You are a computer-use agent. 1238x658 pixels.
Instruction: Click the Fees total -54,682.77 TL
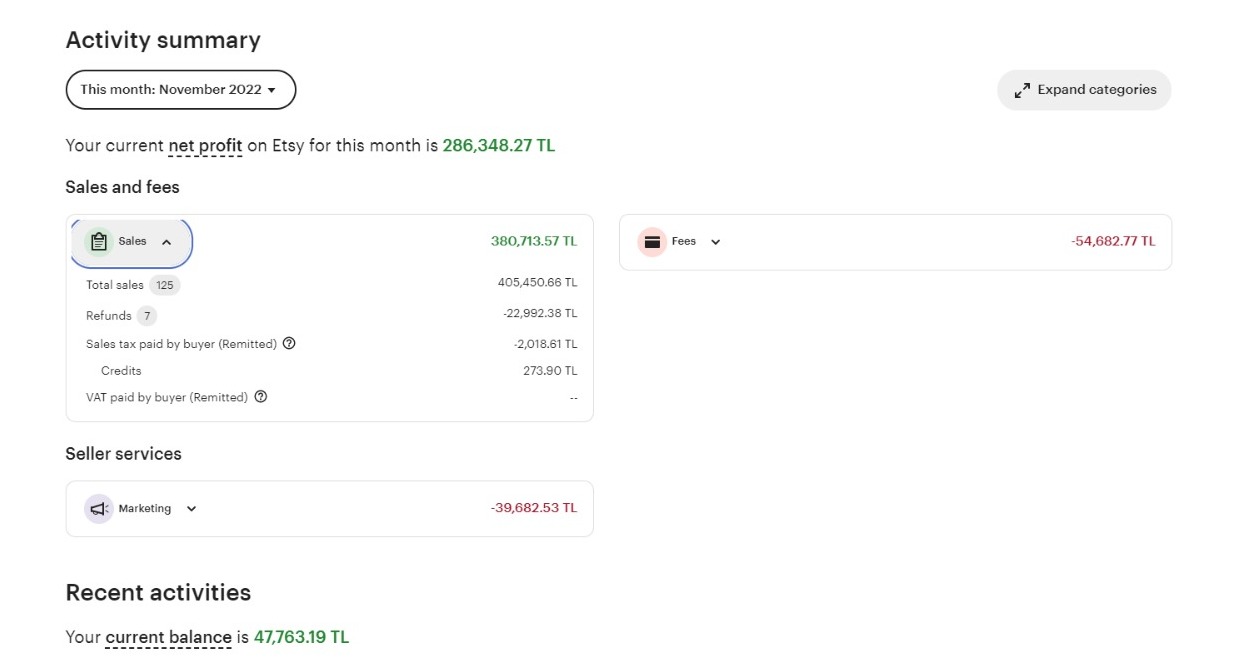point(1113,242)
